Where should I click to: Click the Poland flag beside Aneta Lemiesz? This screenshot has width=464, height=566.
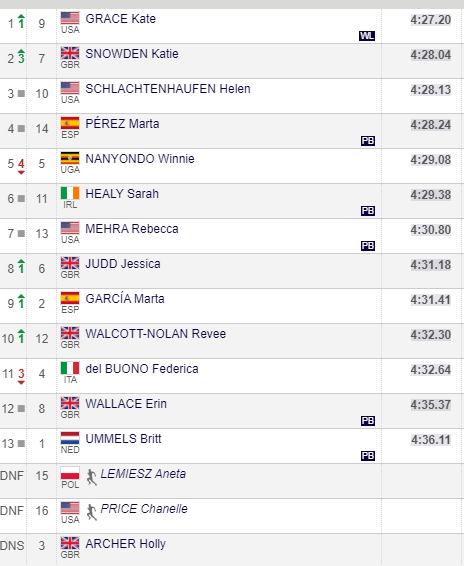(70, 473)
